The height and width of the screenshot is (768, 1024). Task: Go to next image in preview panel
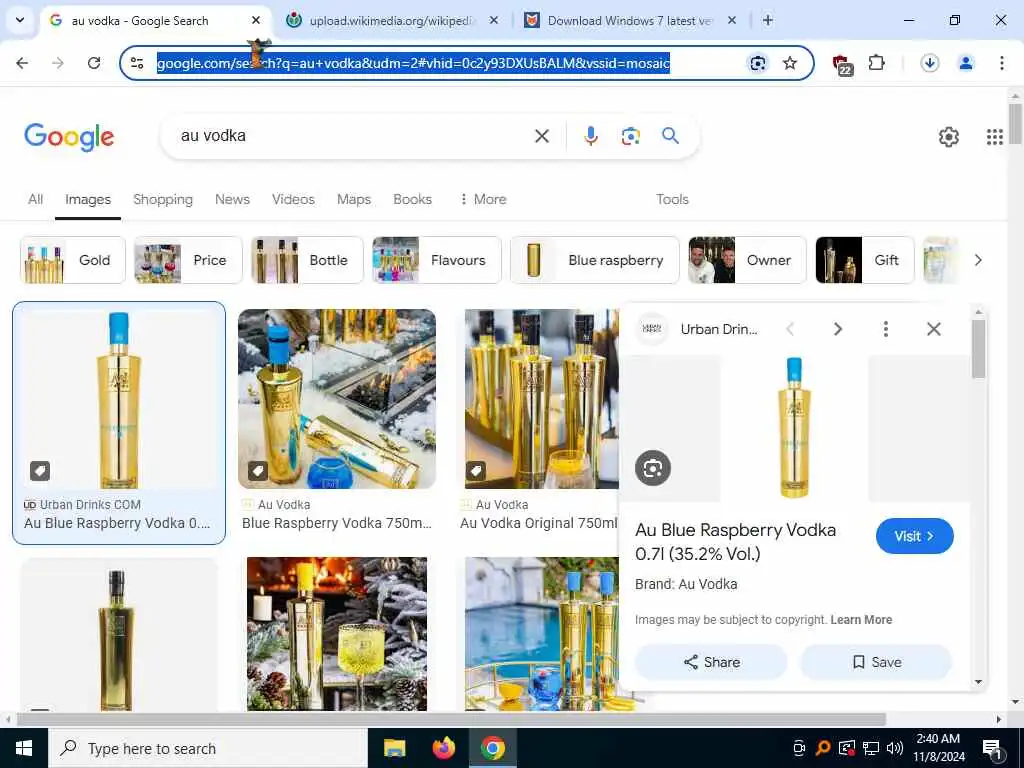[837, 328]
